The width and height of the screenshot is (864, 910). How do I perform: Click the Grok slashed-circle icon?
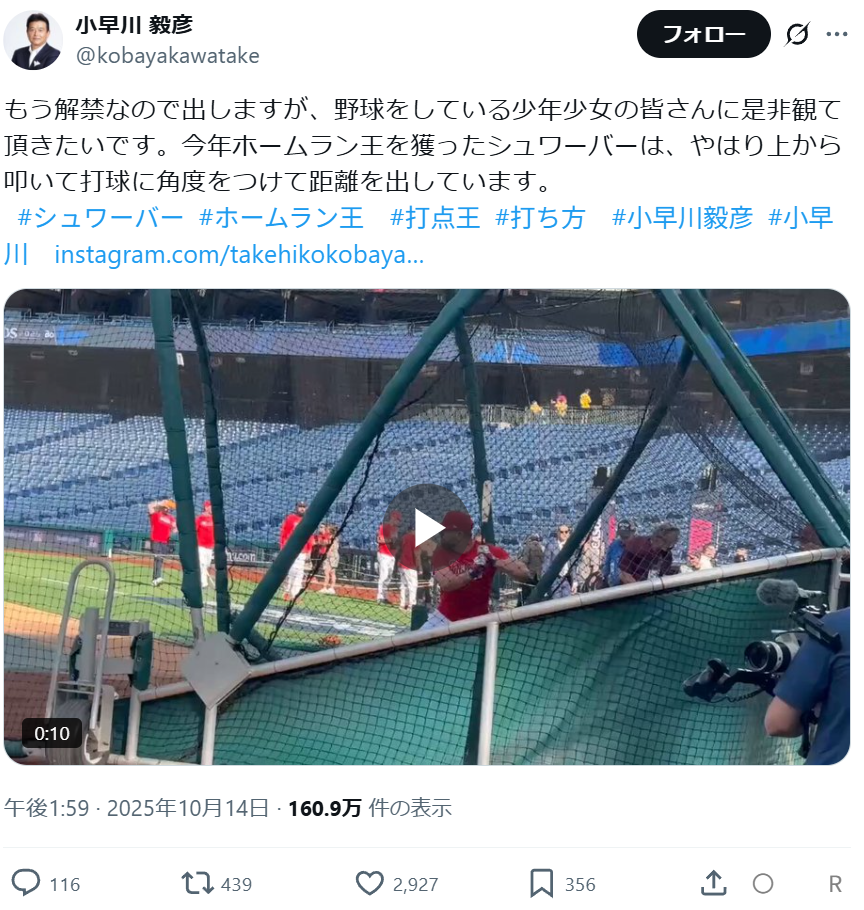(x=797, y=34)
